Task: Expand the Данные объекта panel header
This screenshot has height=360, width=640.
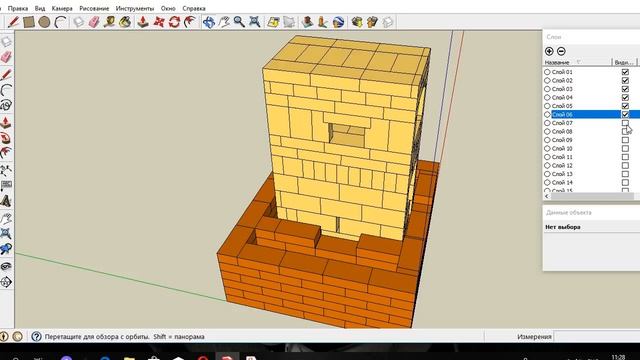Action: pos(591,213)
